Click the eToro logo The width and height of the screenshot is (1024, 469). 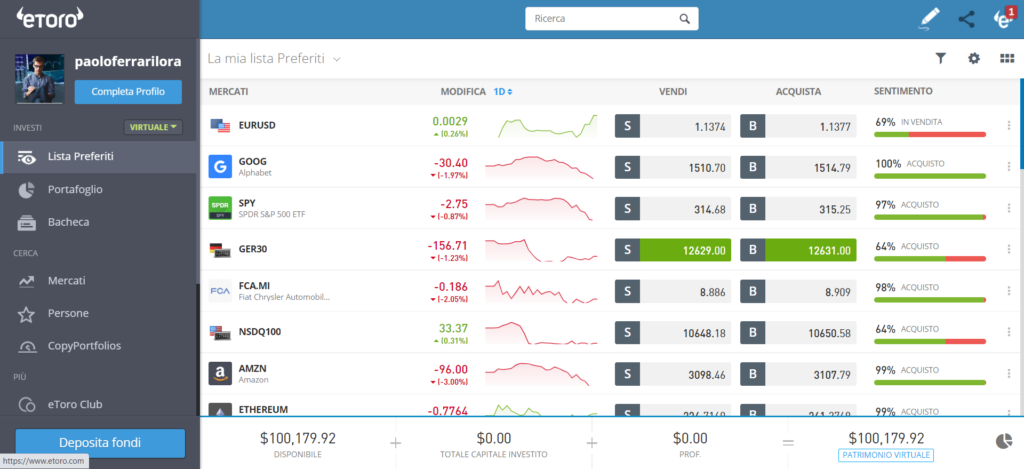(x=50, y=18)
